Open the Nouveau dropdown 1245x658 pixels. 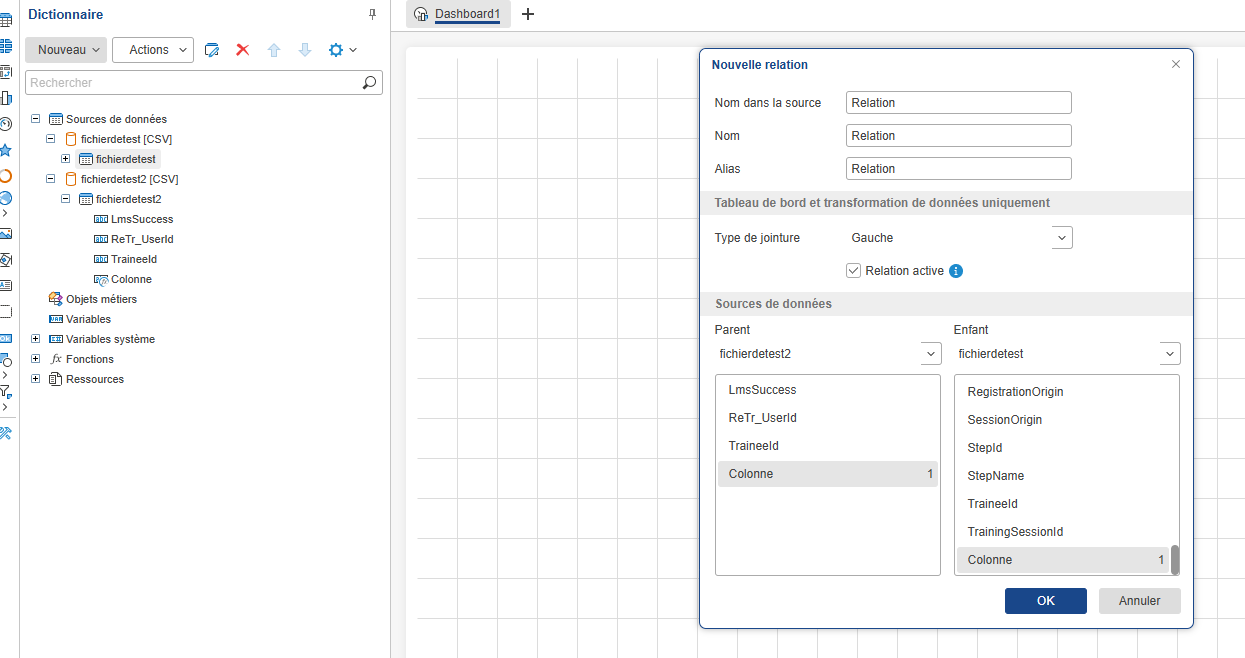coord(66,50)
